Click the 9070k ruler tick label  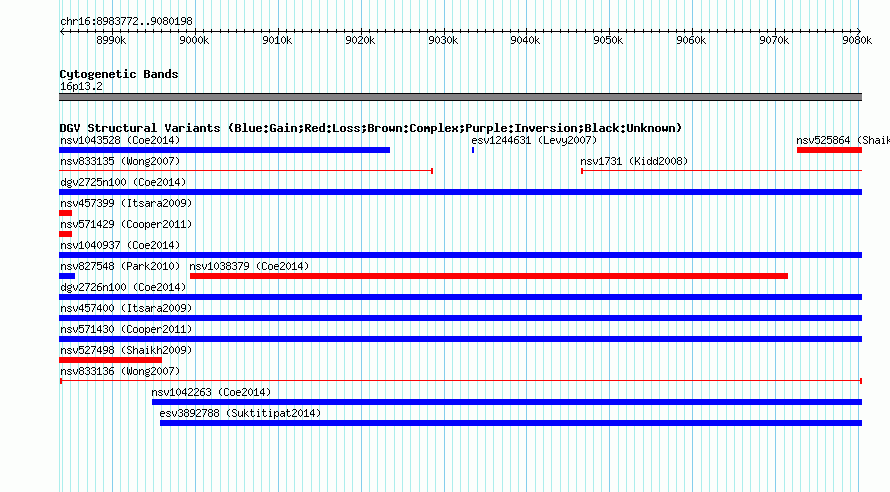(774, 40)
